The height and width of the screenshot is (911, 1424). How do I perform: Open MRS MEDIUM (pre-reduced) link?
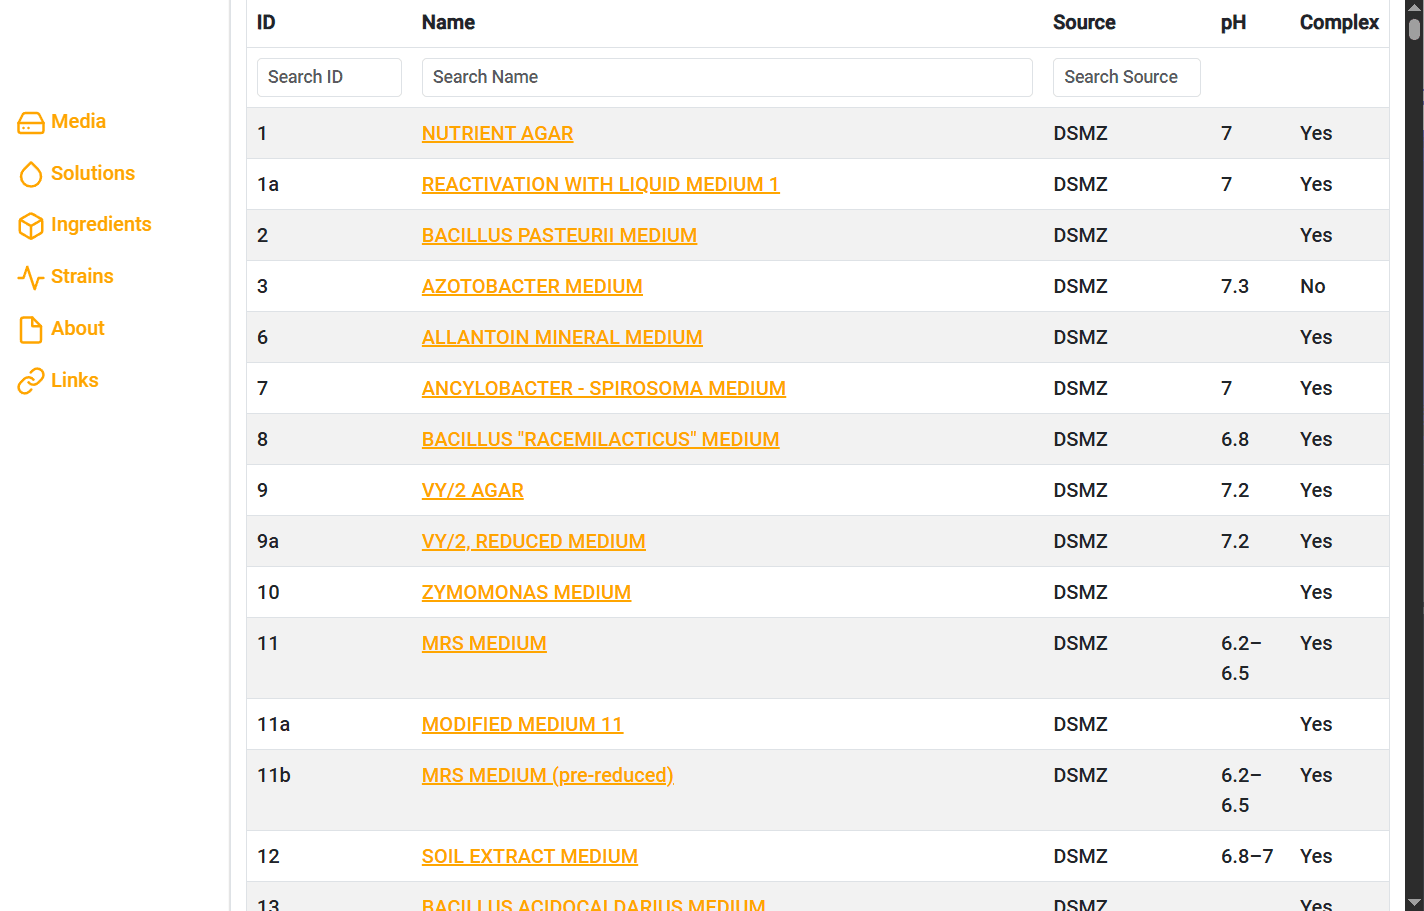click(547, 775)
